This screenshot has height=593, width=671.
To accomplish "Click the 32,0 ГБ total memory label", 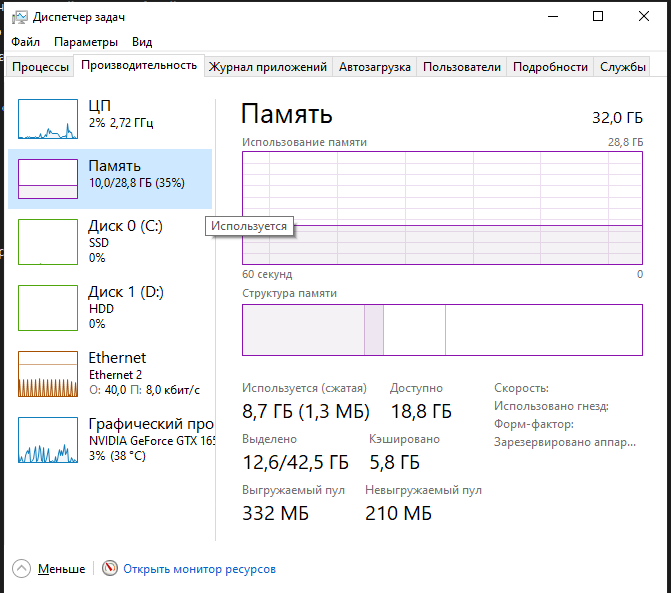I will pos(617,118).
